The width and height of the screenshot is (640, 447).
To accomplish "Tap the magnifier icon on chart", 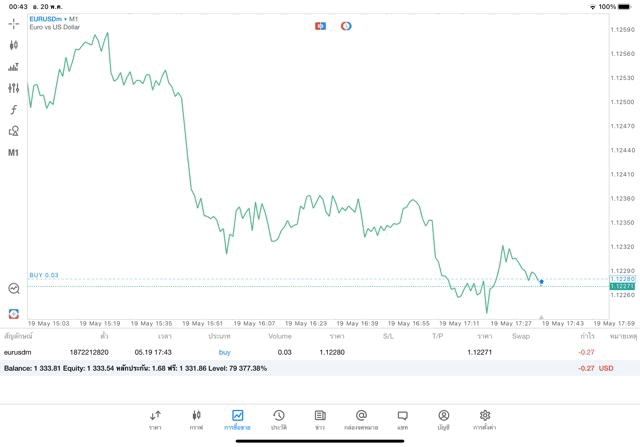I will (14, 288).
